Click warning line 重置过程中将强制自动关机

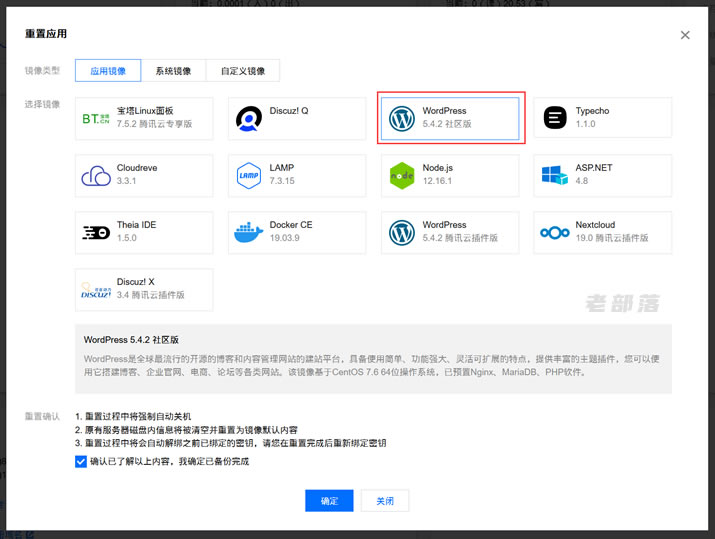(x=133, y=416)
